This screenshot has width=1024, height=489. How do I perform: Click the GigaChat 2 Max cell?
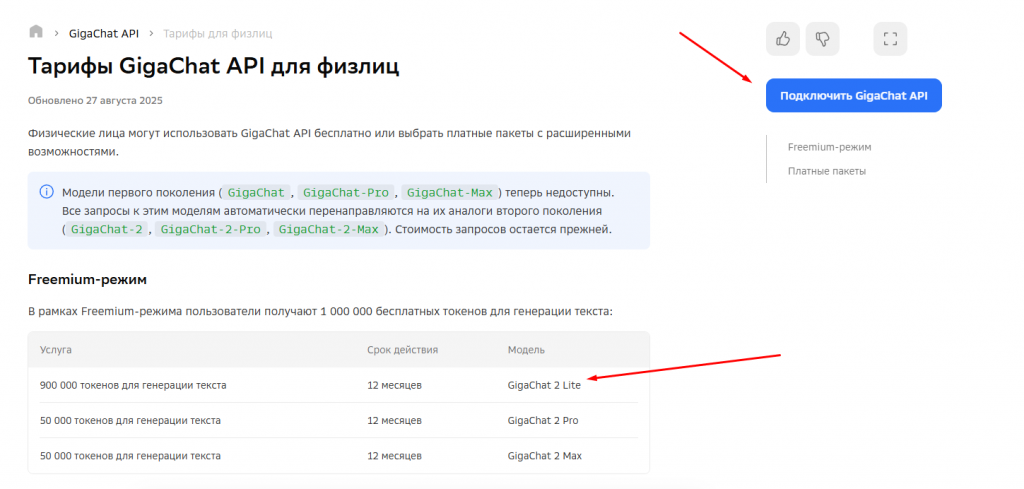pos(545,456)
